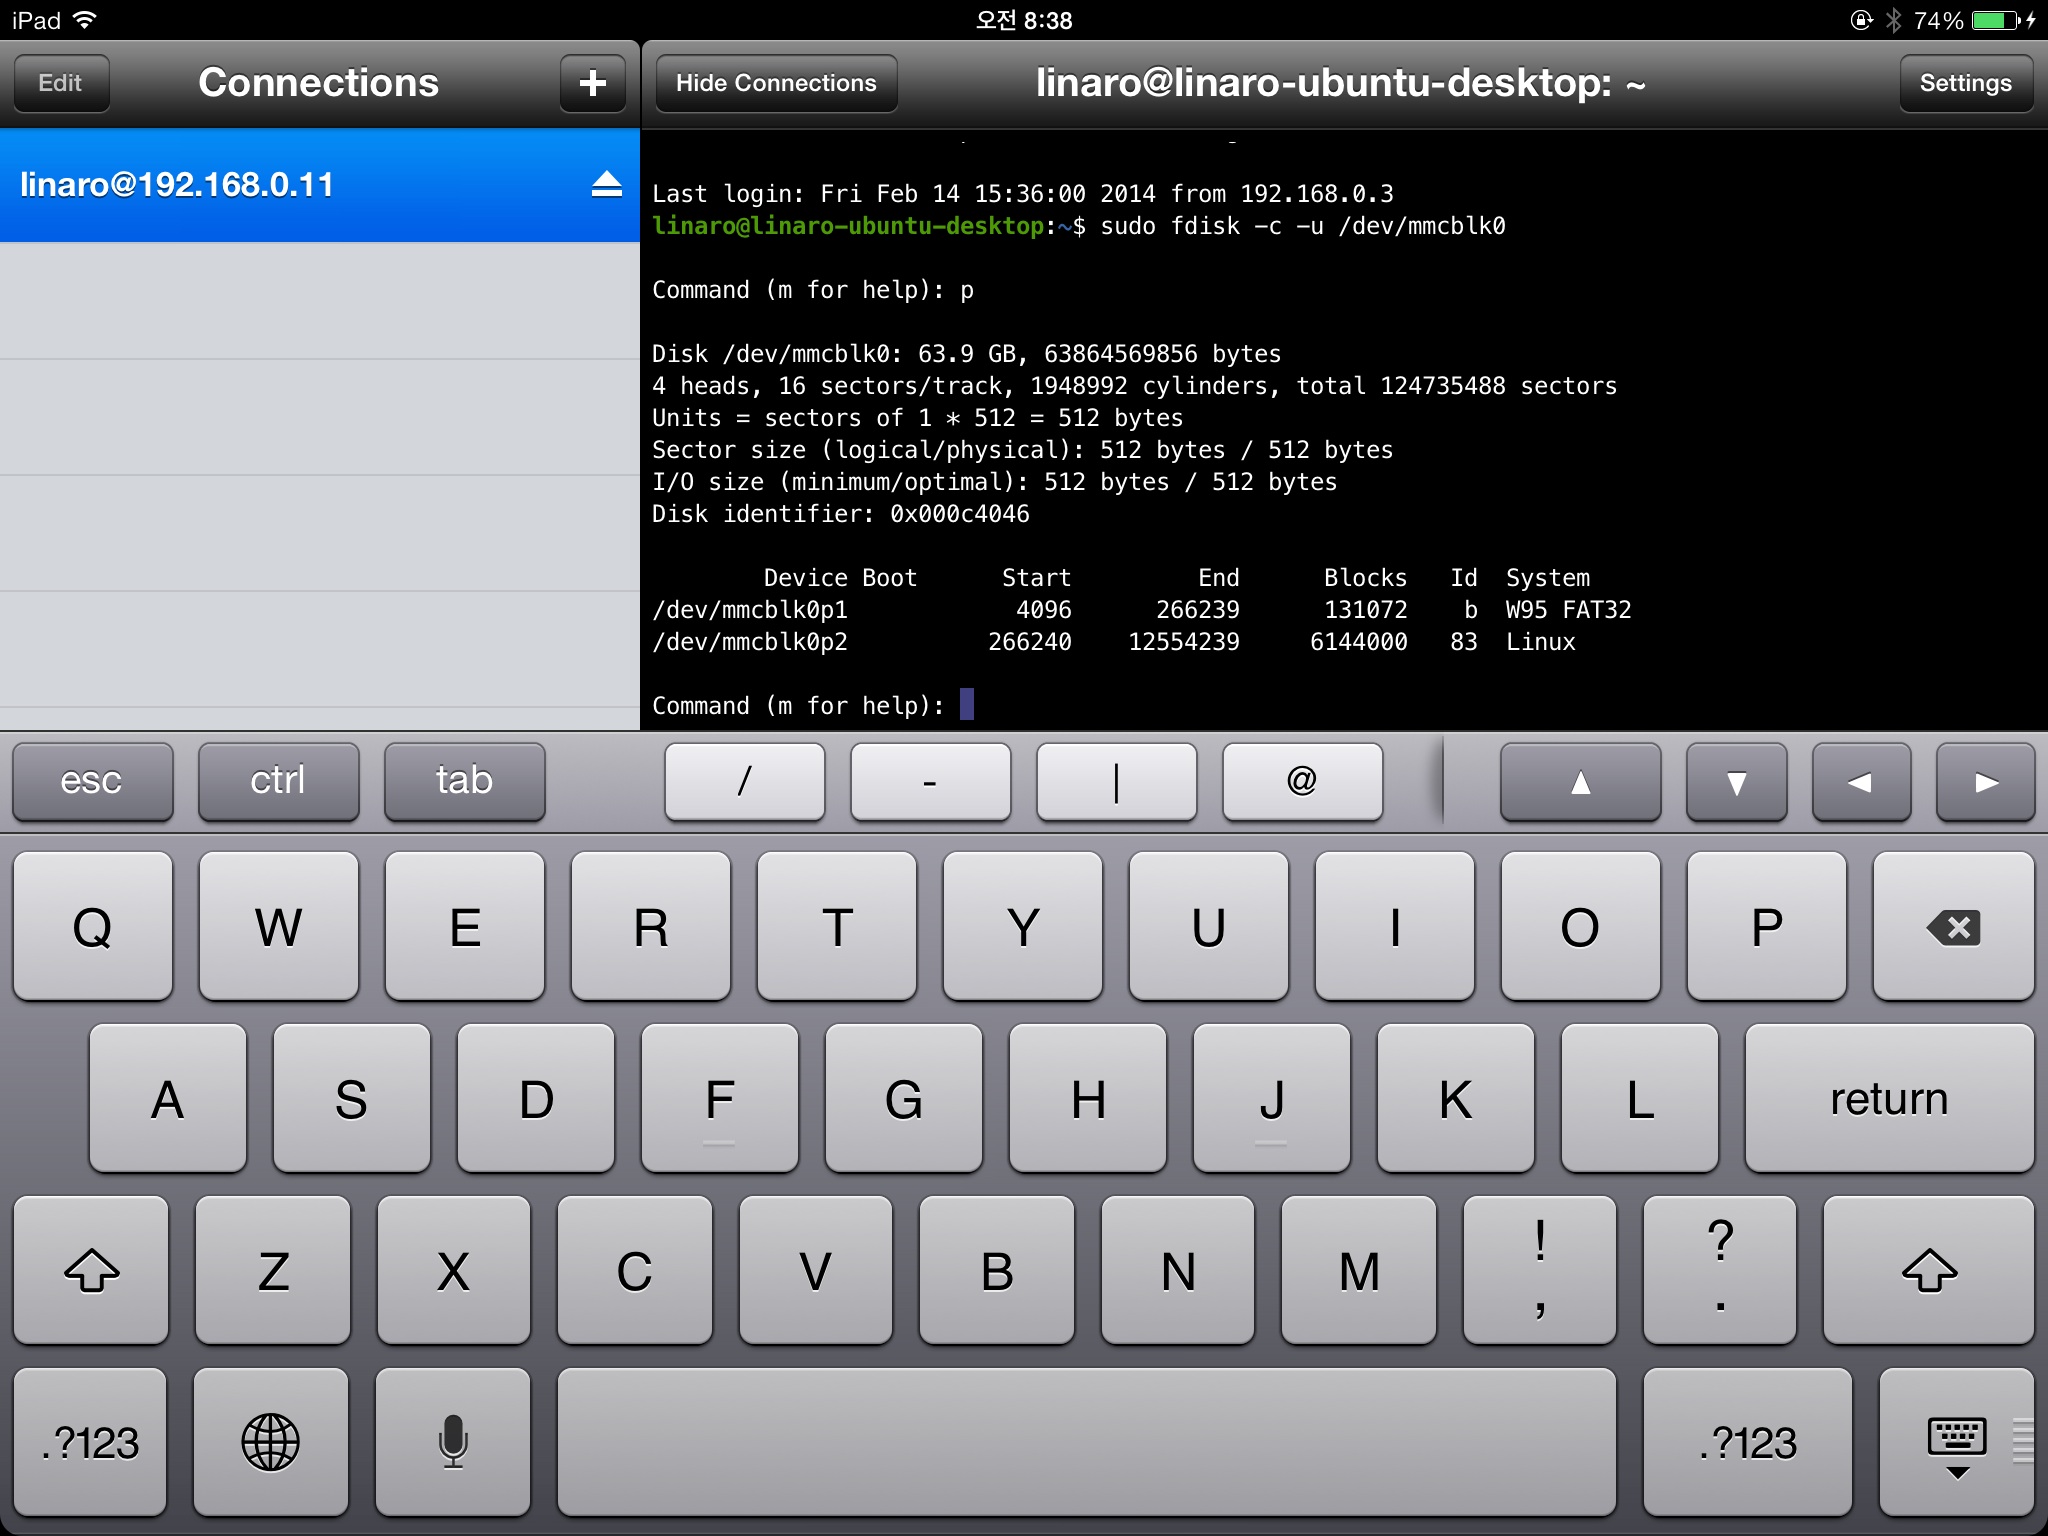
Task: Dismiss keyboard with the hide keyboard key
Action: click(1955, 1443)
